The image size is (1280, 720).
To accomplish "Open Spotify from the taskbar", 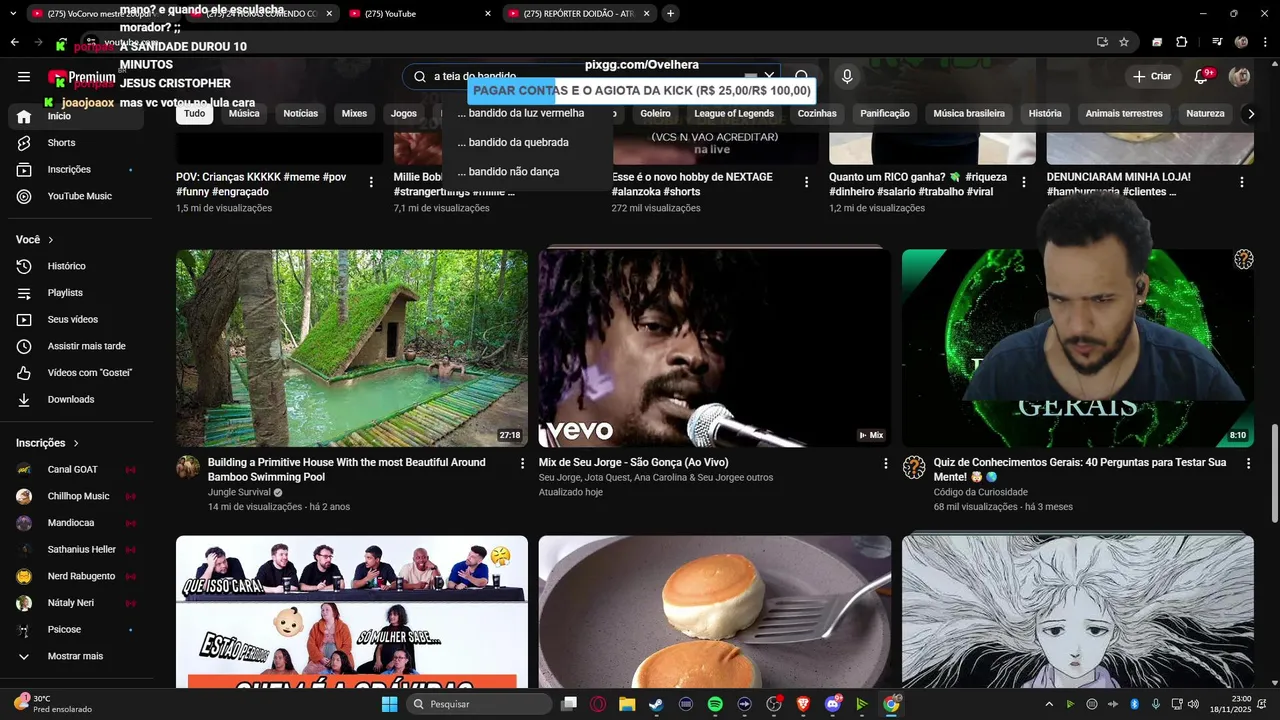I will (x=715, y=704).
